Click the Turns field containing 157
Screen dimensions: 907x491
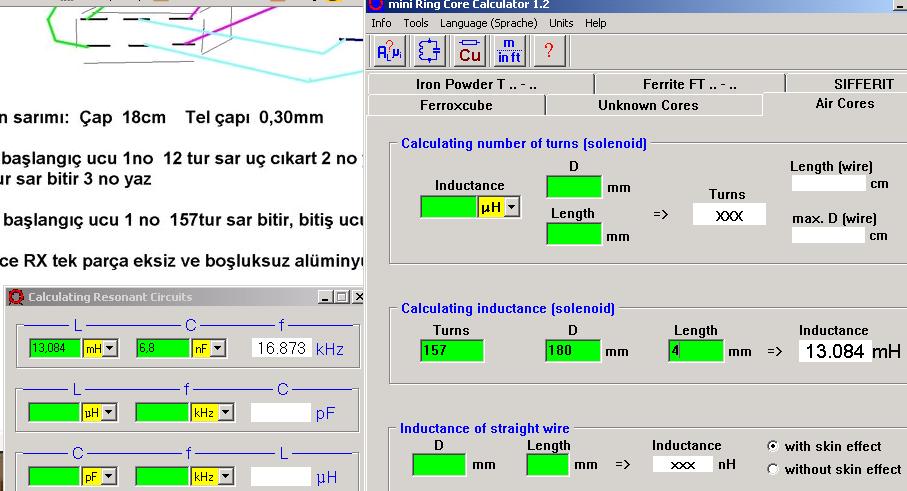click(x=452, y=351)
